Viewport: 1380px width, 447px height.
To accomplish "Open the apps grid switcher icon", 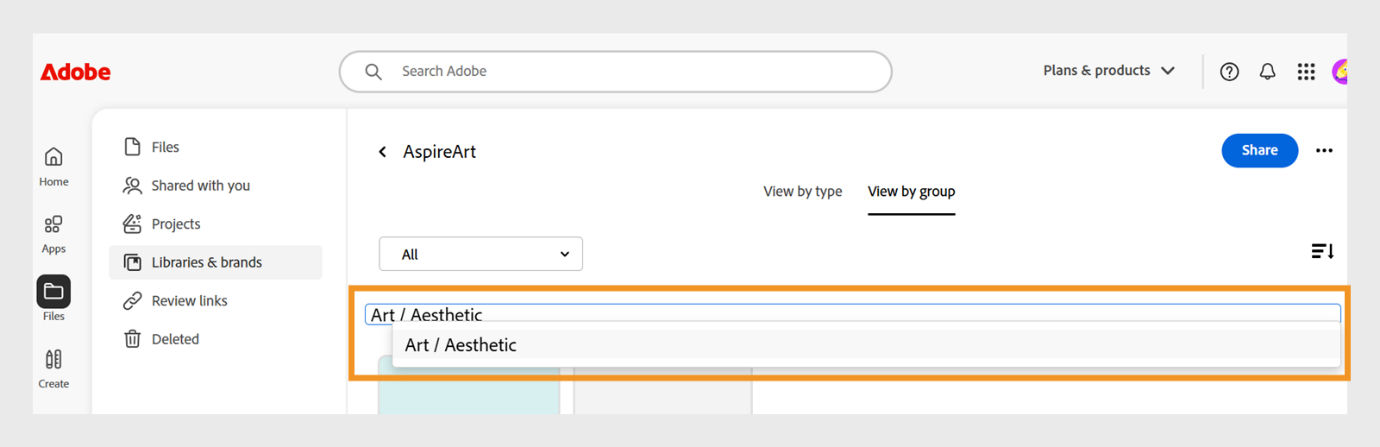I will coord(1305,71).
